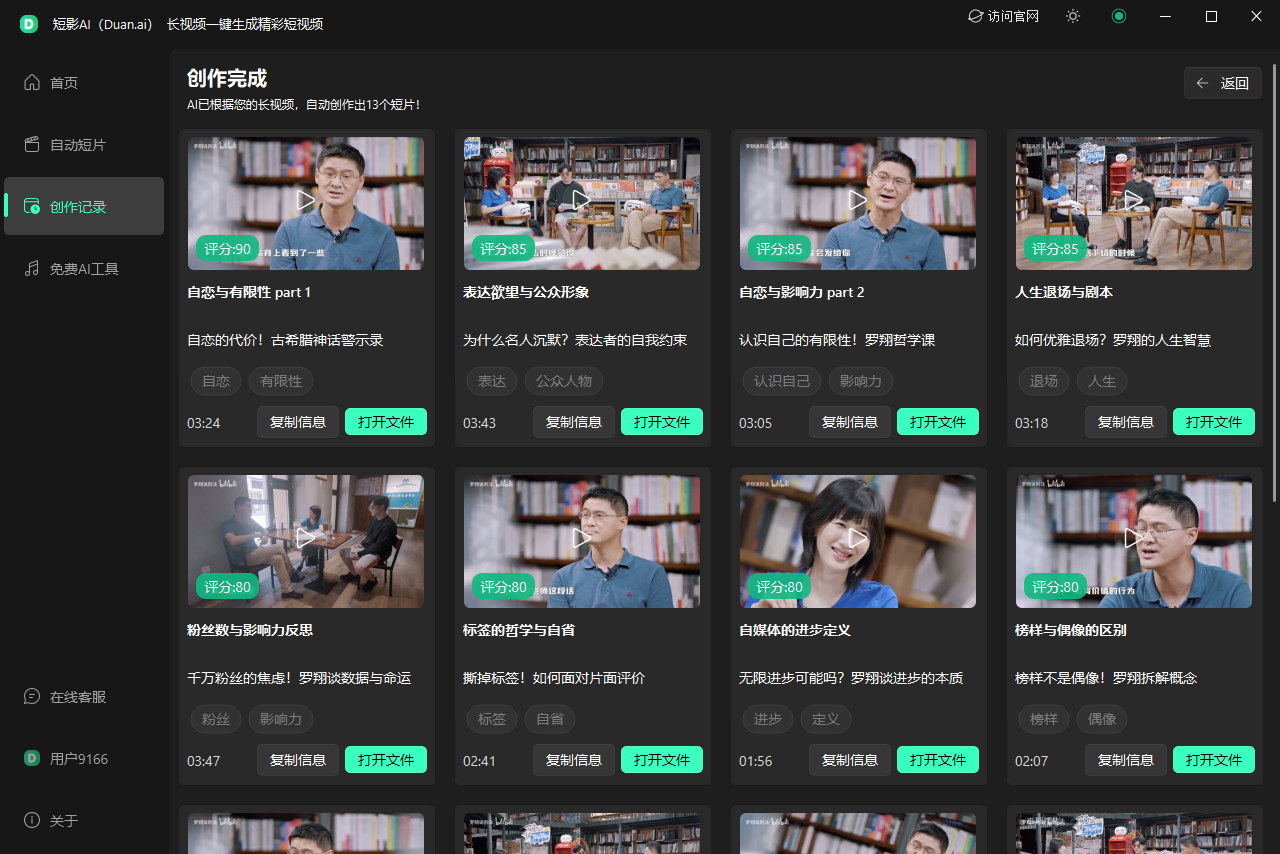1280x854 pixels.
Task: Open file for 自恋与影响力 part 2
Action: 938,422
